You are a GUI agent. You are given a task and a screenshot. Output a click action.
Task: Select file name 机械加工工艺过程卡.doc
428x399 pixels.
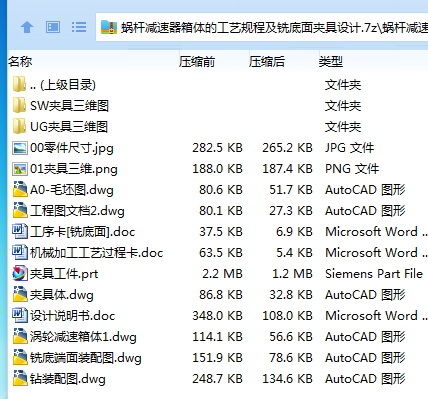click(x=97, y=253)
